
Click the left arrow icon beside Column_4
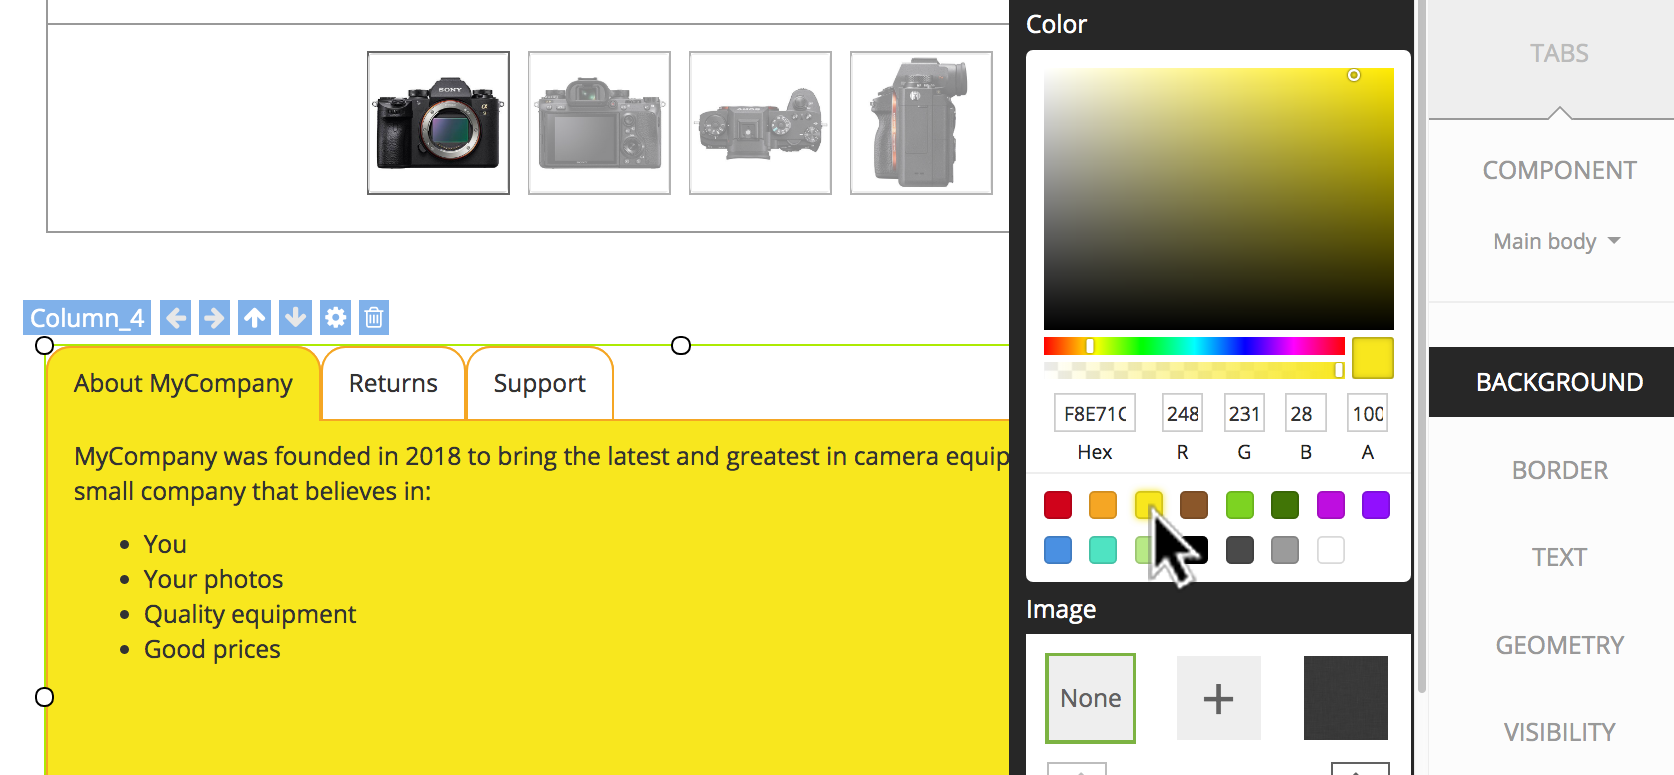[x=176, y=318]
